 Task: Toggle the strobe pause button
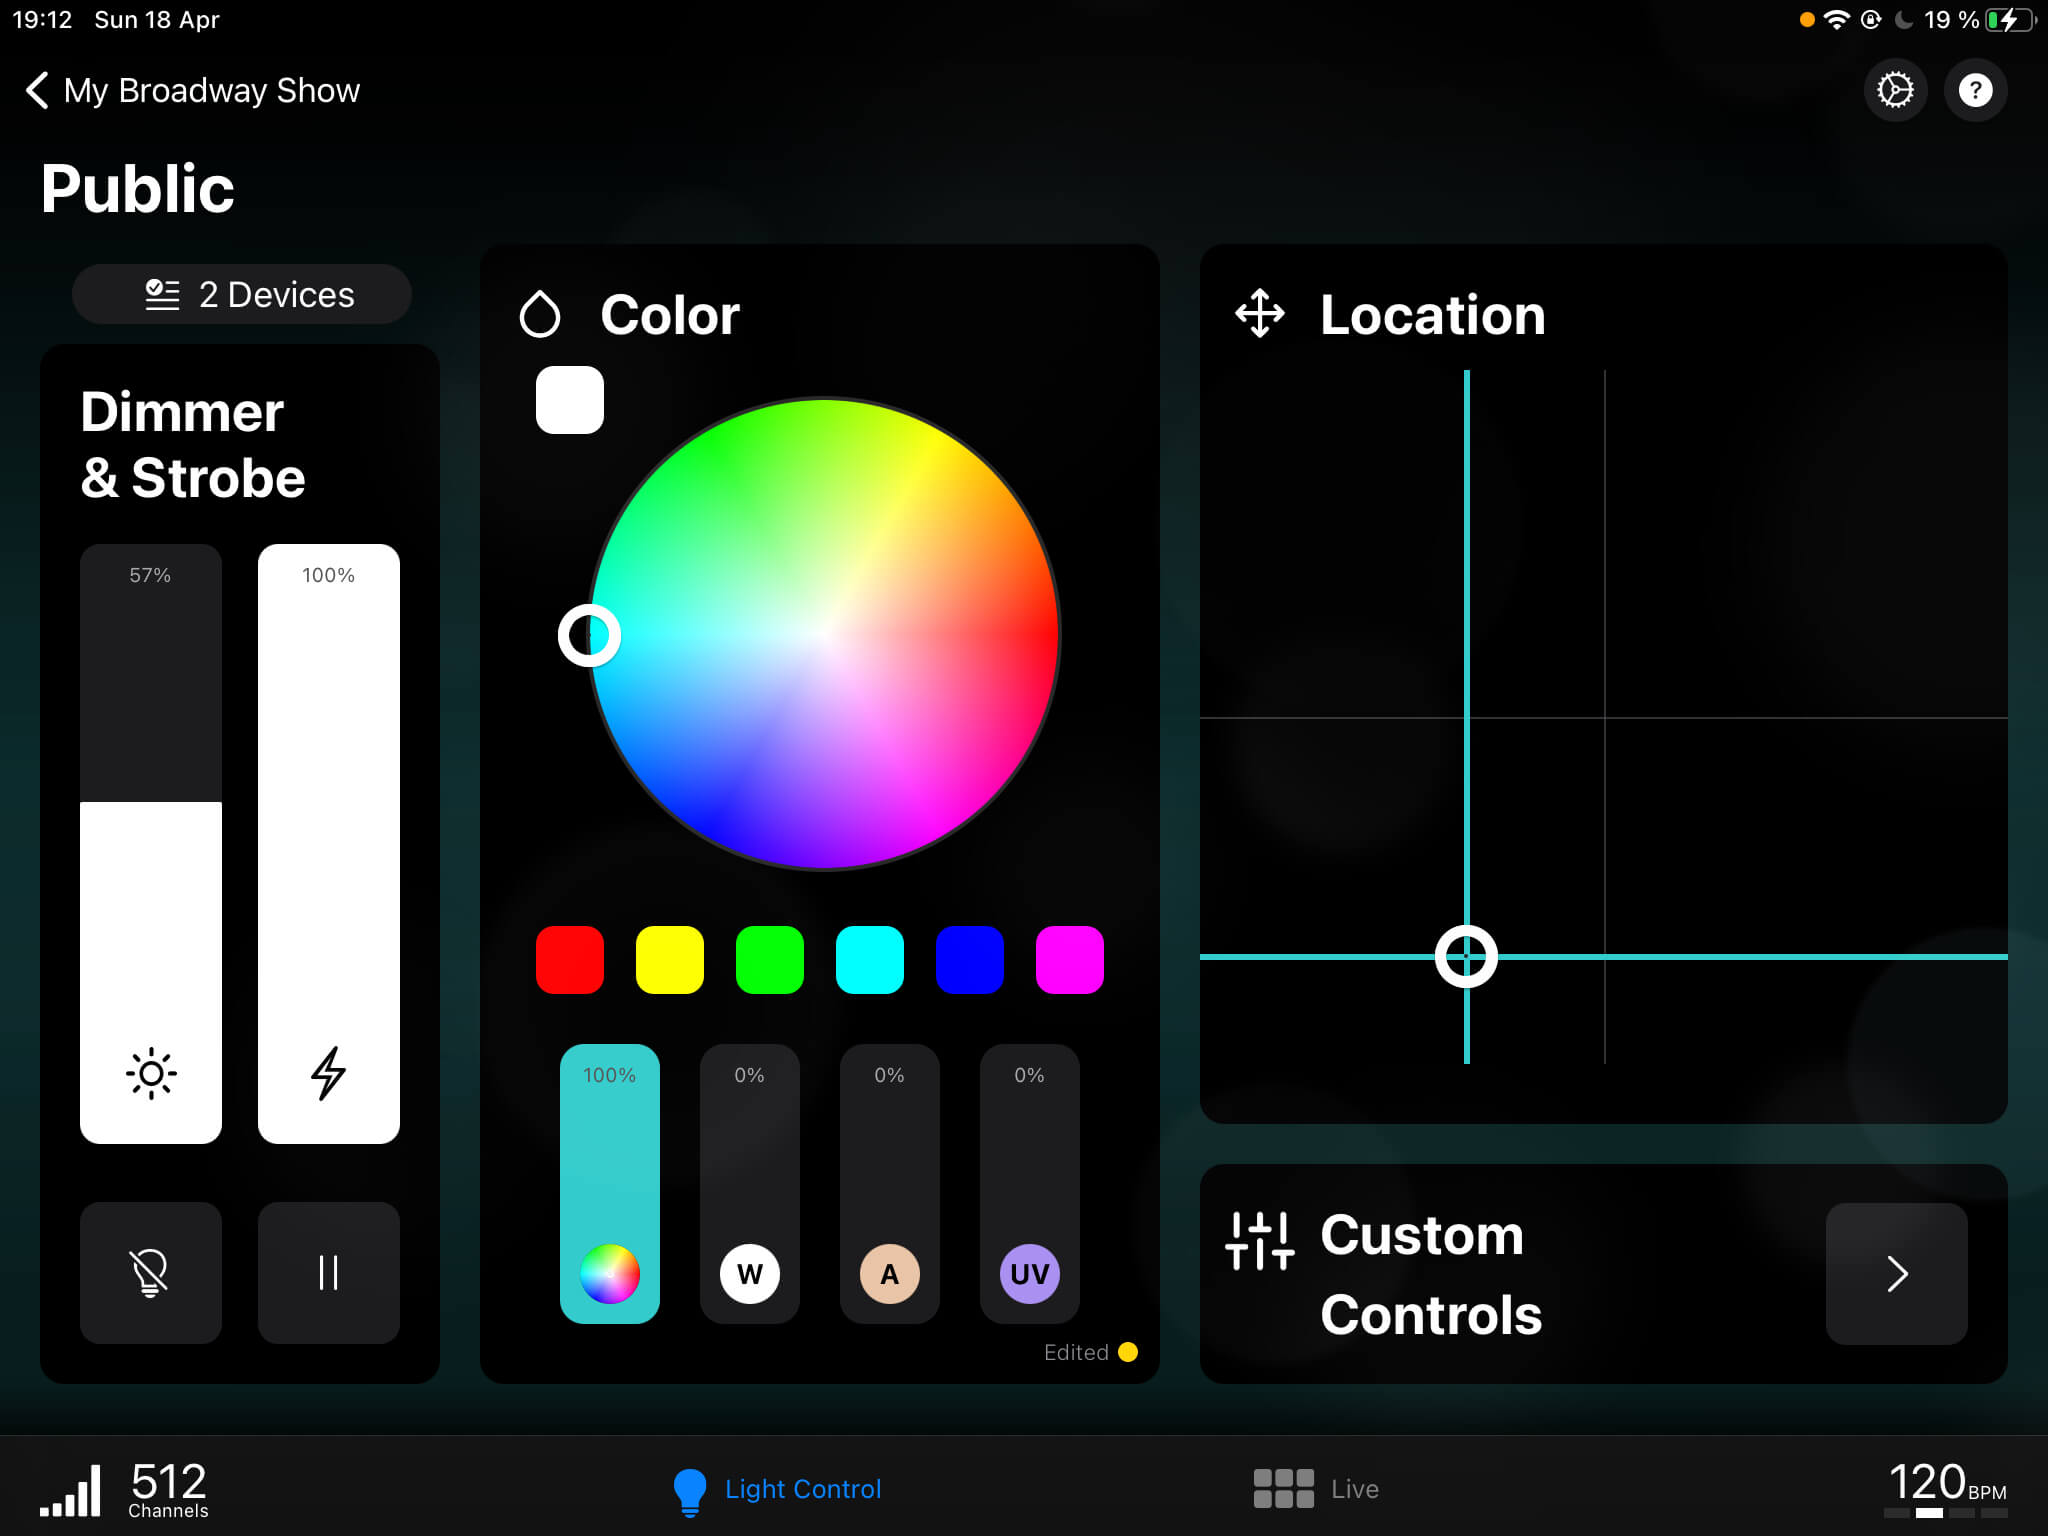coord(328,1273)
